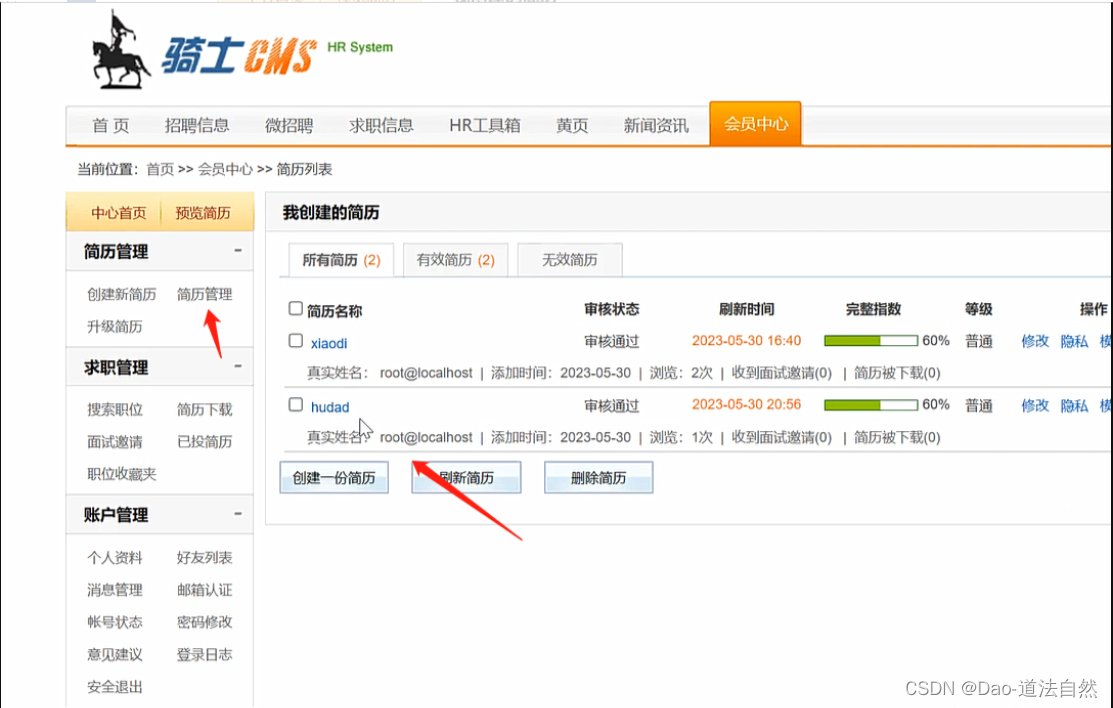Open the 招聘信息 navigation menu item
Viewport: 1113px width, 708px height.
coord(197,124)
